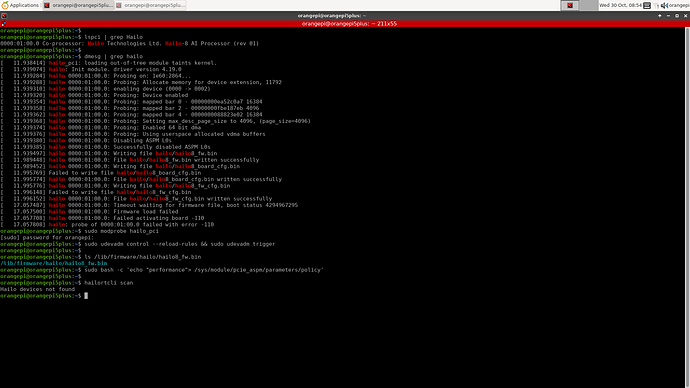Image resolution: width=690 pixels, height=388 pixels.
Task: Click 'hailo8_fw.bin written successfully' line
Action: coord(130,160)
